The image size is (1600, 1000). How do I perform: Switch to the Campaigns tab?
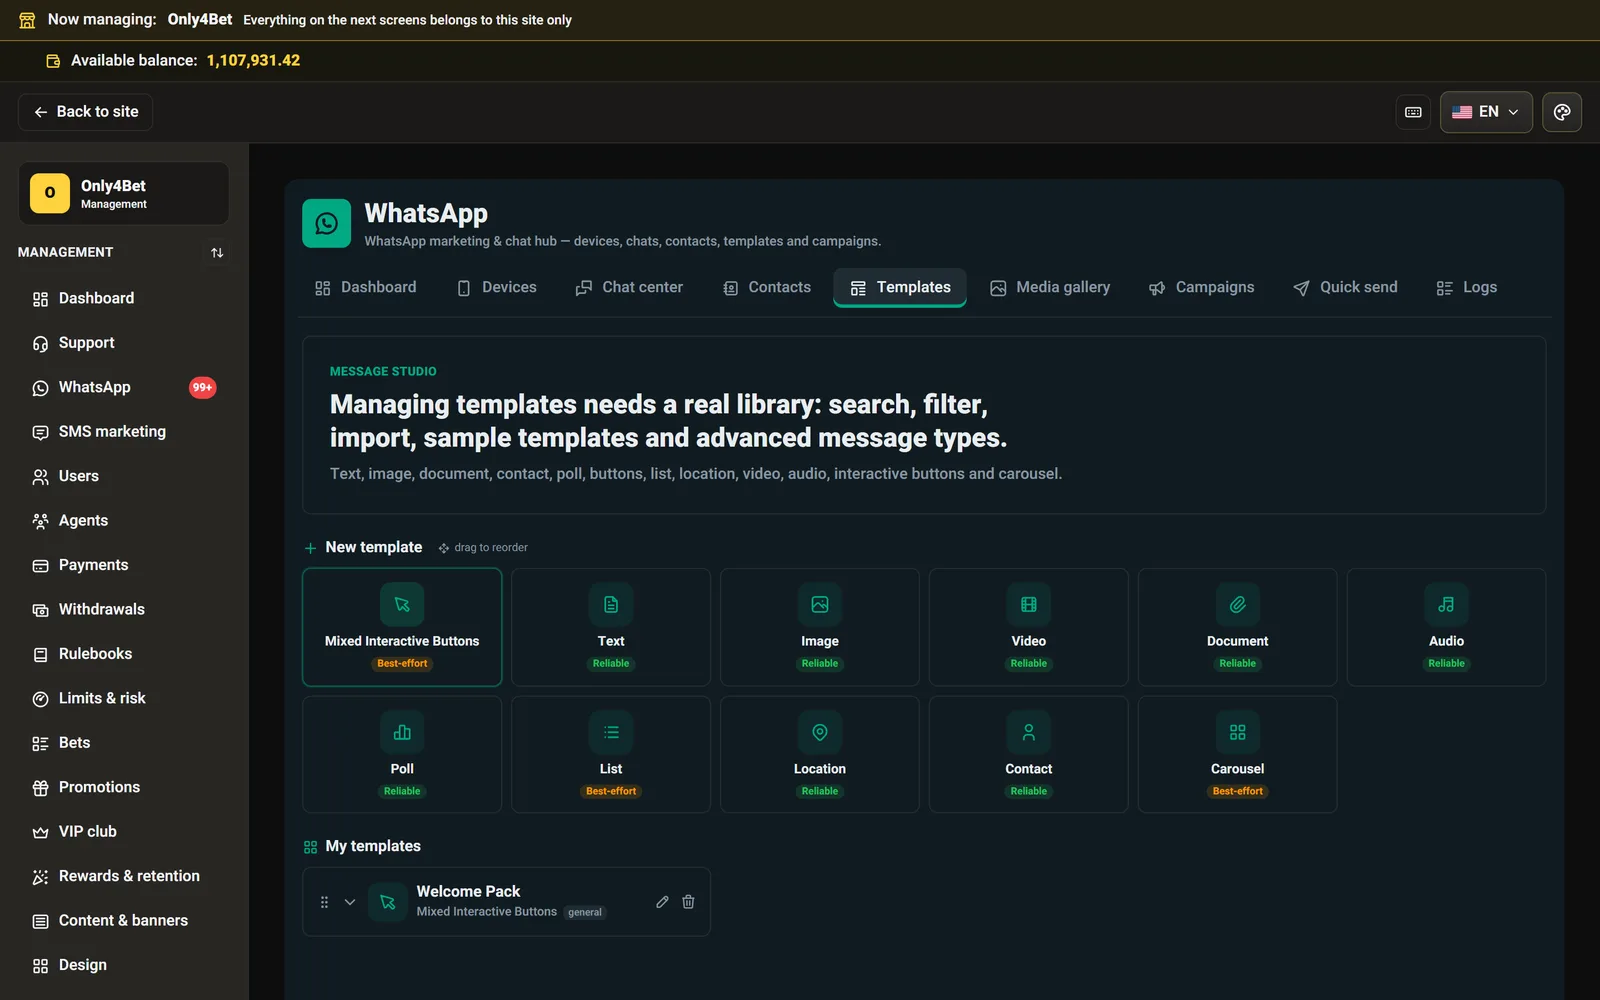tap(1201, 288)
